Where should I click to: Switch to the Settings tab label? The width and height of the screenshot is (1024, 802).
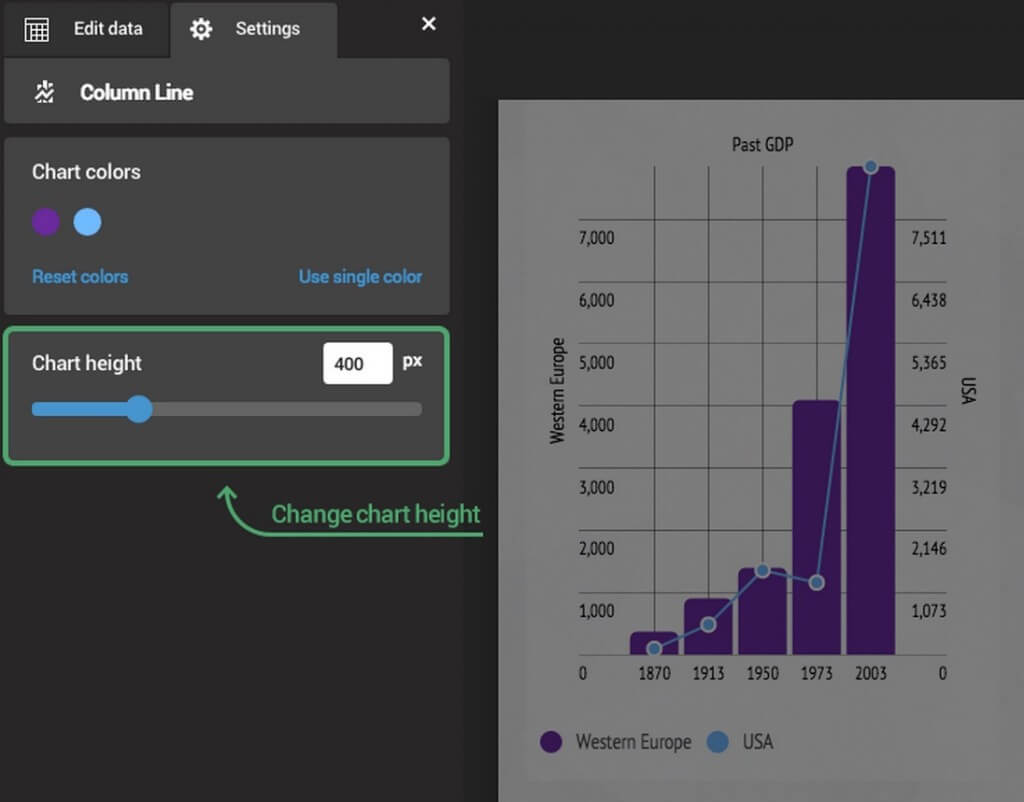click(x=267, y=29)
